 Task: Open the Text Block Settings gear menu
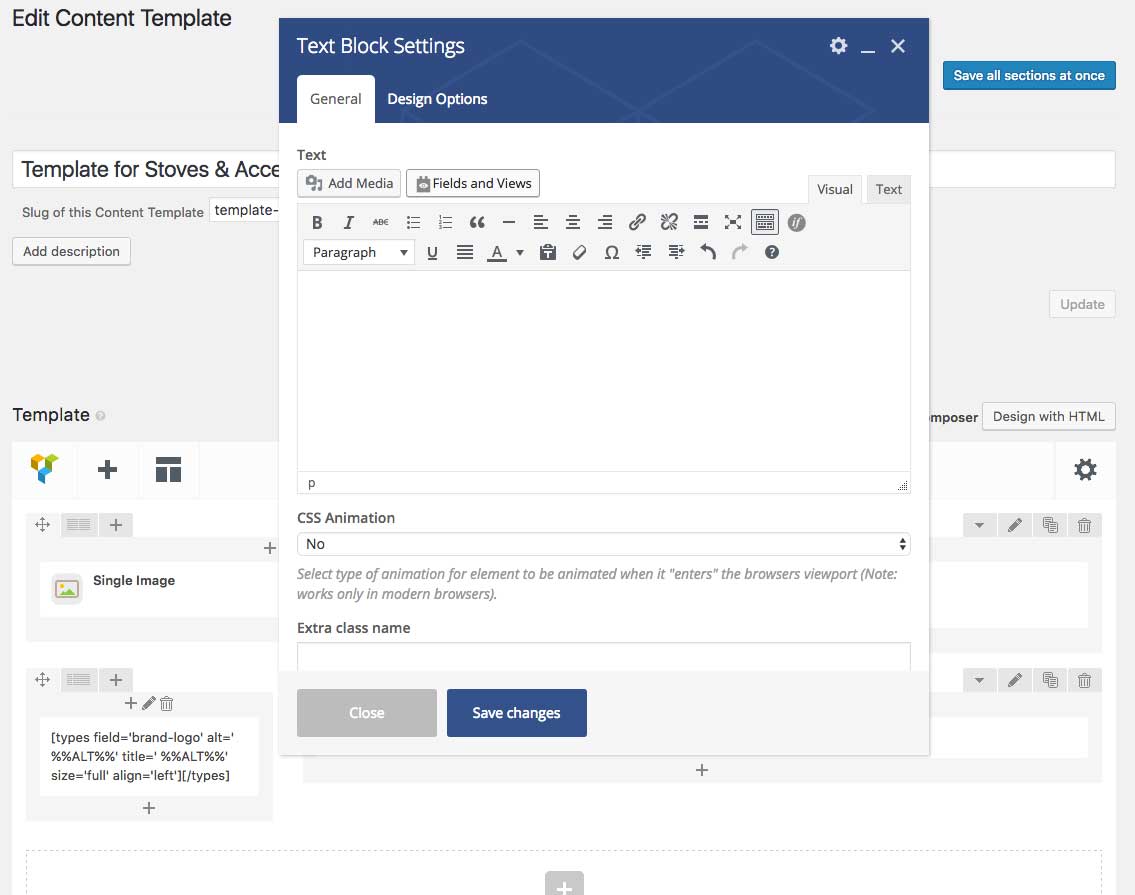(838, 46)
